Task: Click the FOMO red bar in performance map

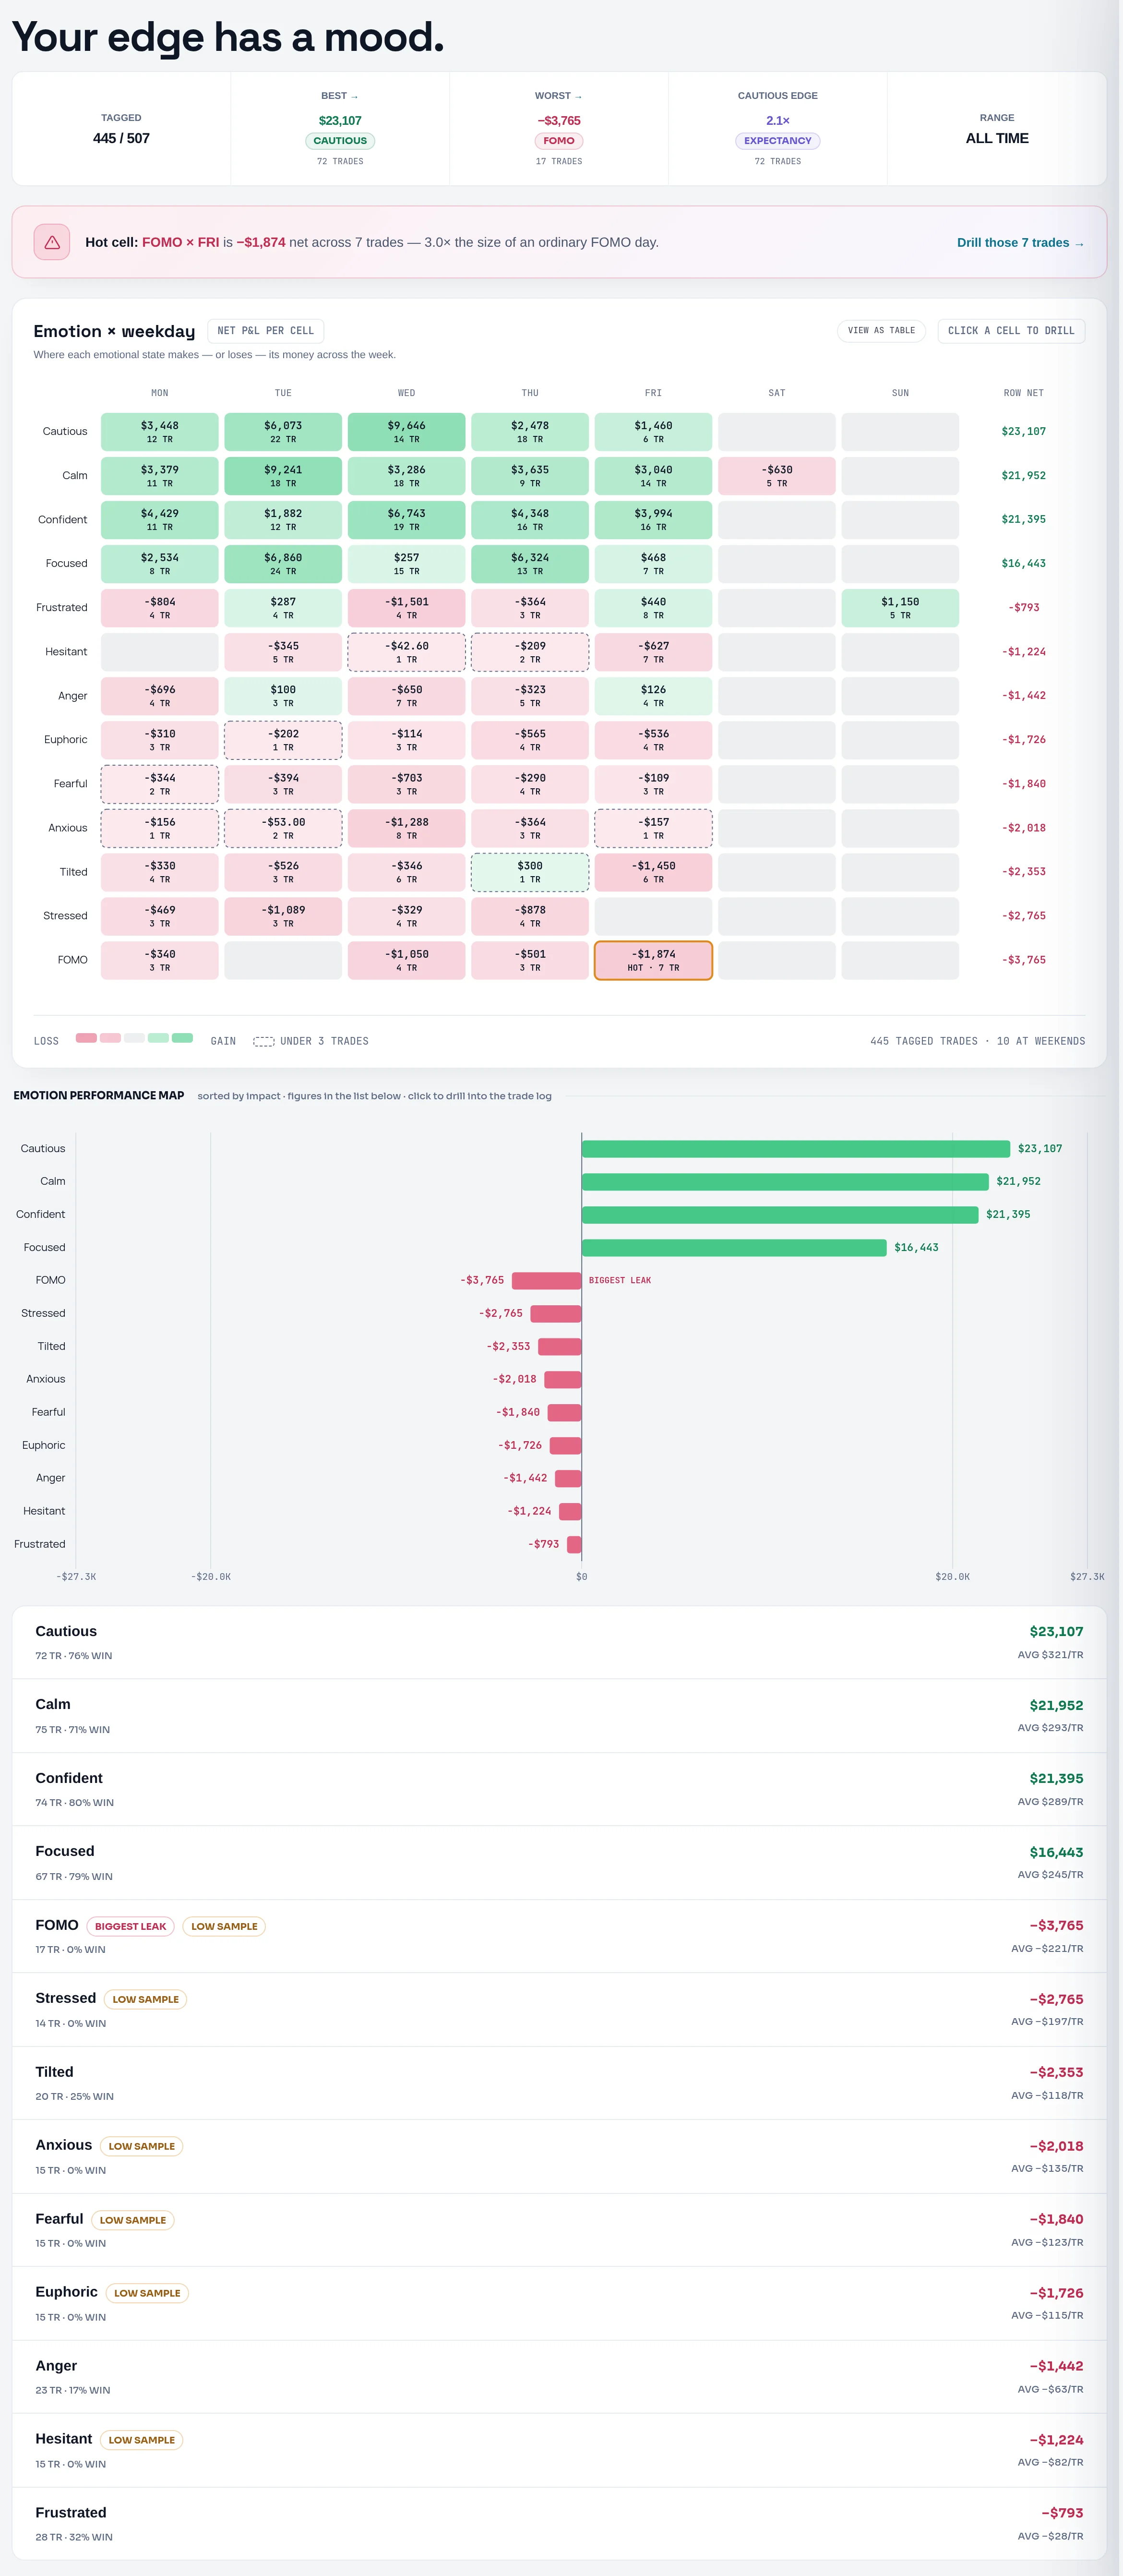Action: (546, 1281)
